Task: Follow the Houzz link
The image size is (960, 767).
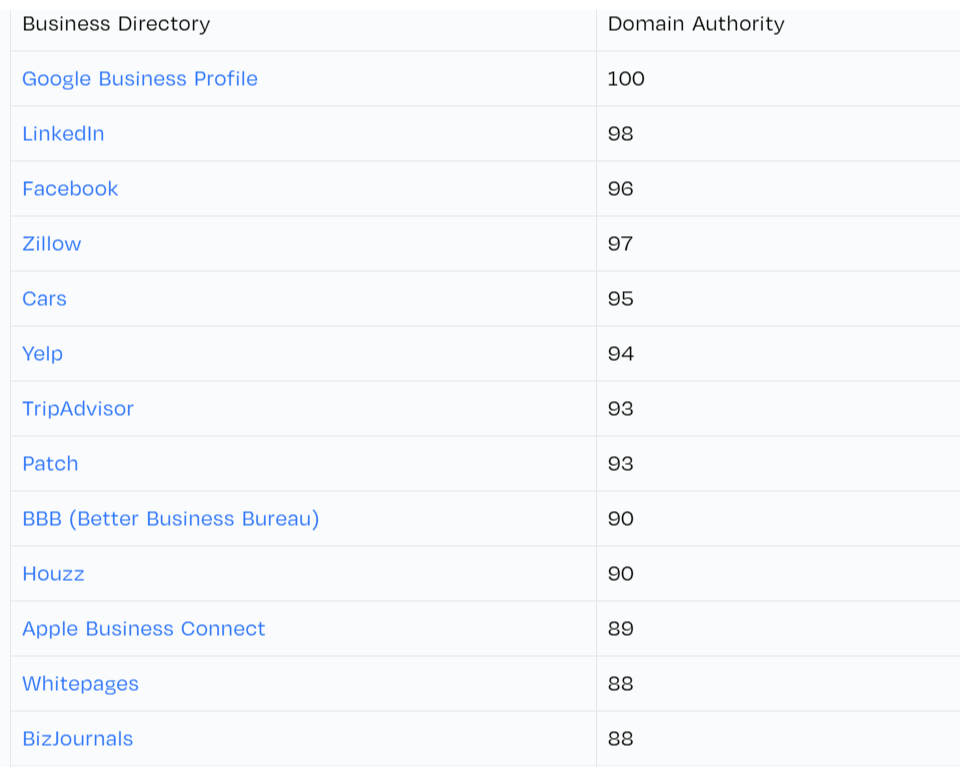Action: coord(53,574)
